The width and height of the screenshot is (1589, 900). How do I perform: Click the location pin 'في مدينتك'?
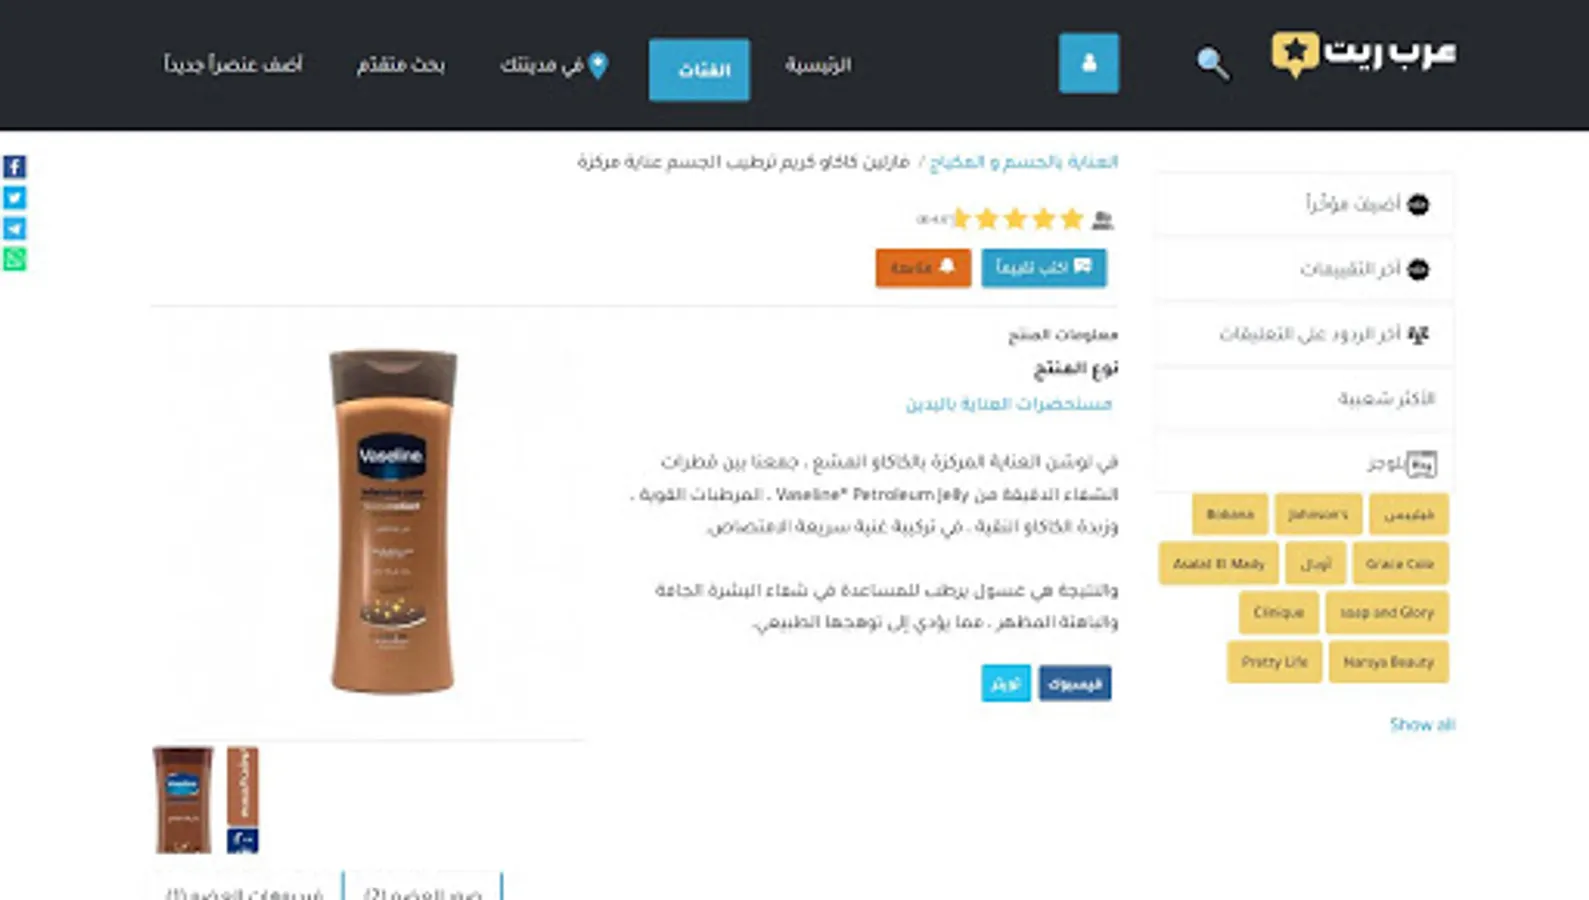point(554,65)
